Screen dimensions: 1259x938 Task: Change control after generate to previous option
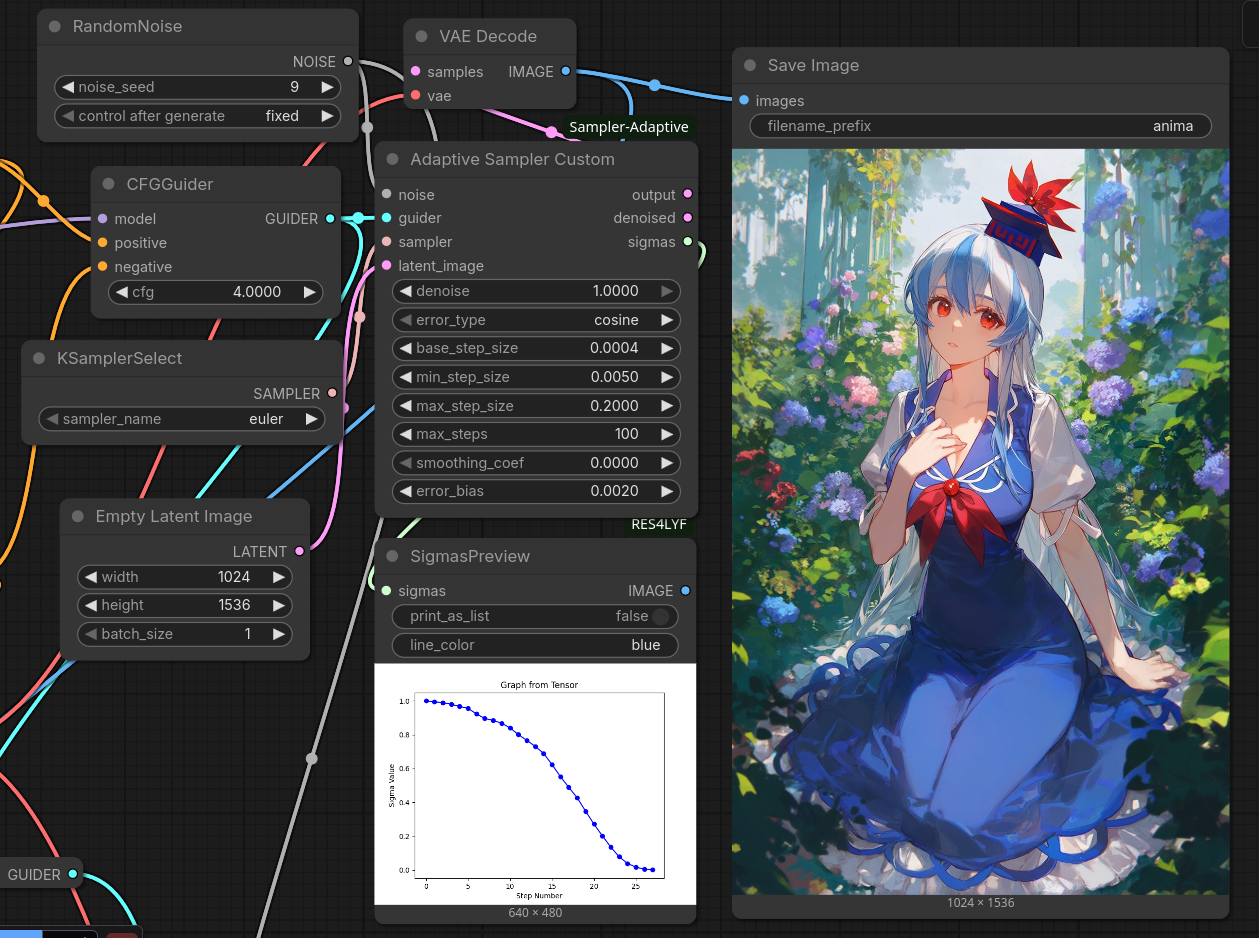[x=67, y=116]
